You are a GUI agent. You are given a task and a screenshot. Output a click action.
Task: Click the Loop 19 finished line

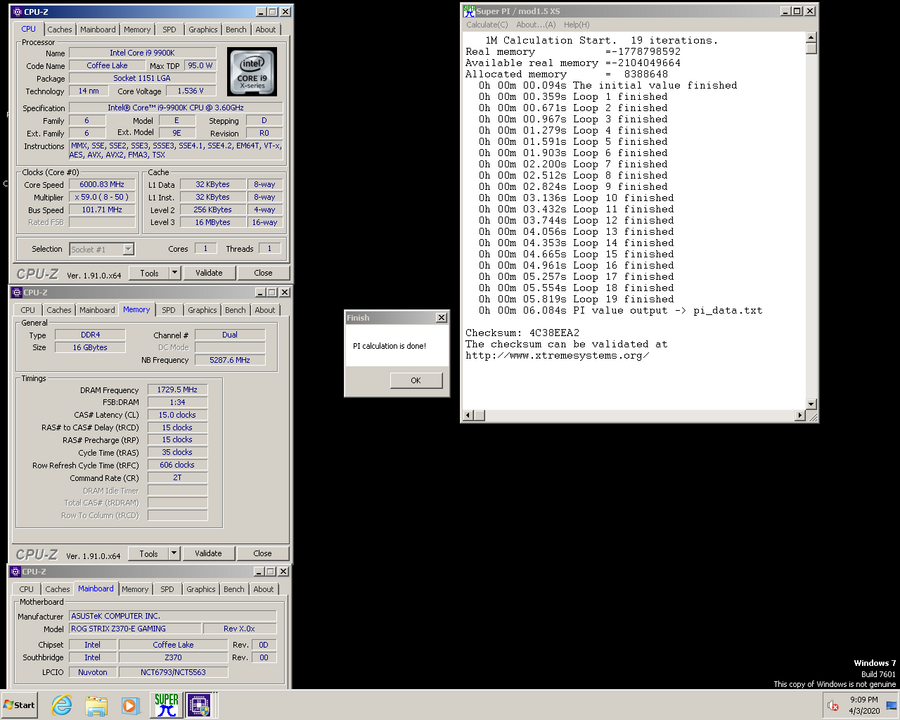coord(576,299)
